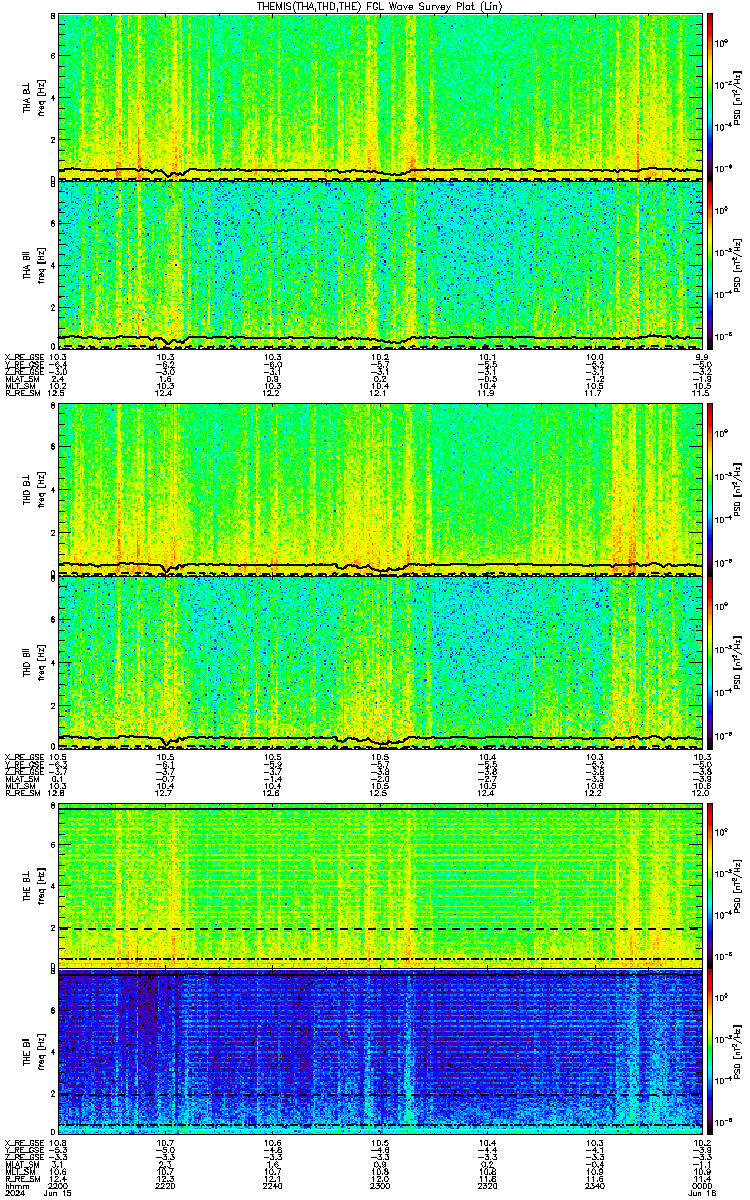Viewport: 750px width, 1200px height.
Task: Click the THE B-perp freq [Hz] axis label
Action: (x=39, y=886)
